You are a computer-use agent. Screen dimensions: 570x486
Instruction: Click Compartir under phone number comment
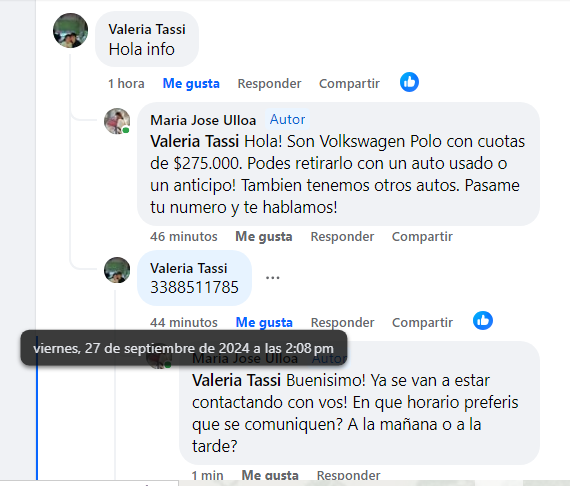(422, 322)
